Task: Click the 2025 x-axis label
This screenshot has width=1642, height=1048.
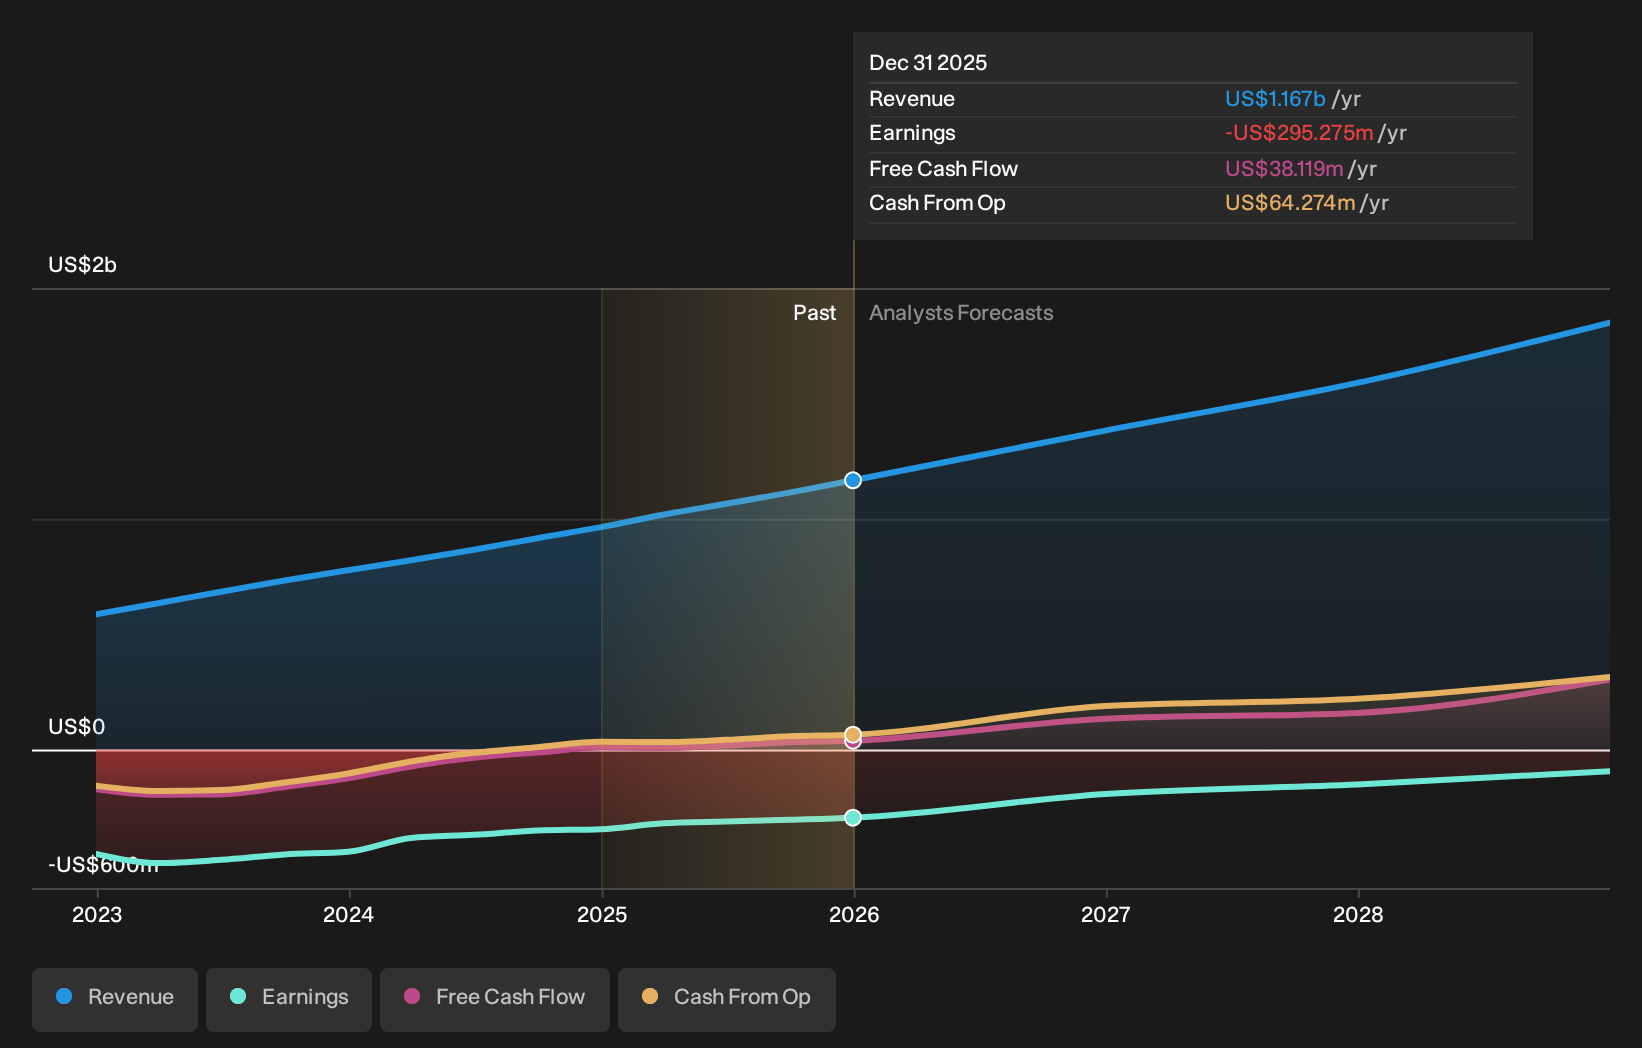Action: [602, 914]
